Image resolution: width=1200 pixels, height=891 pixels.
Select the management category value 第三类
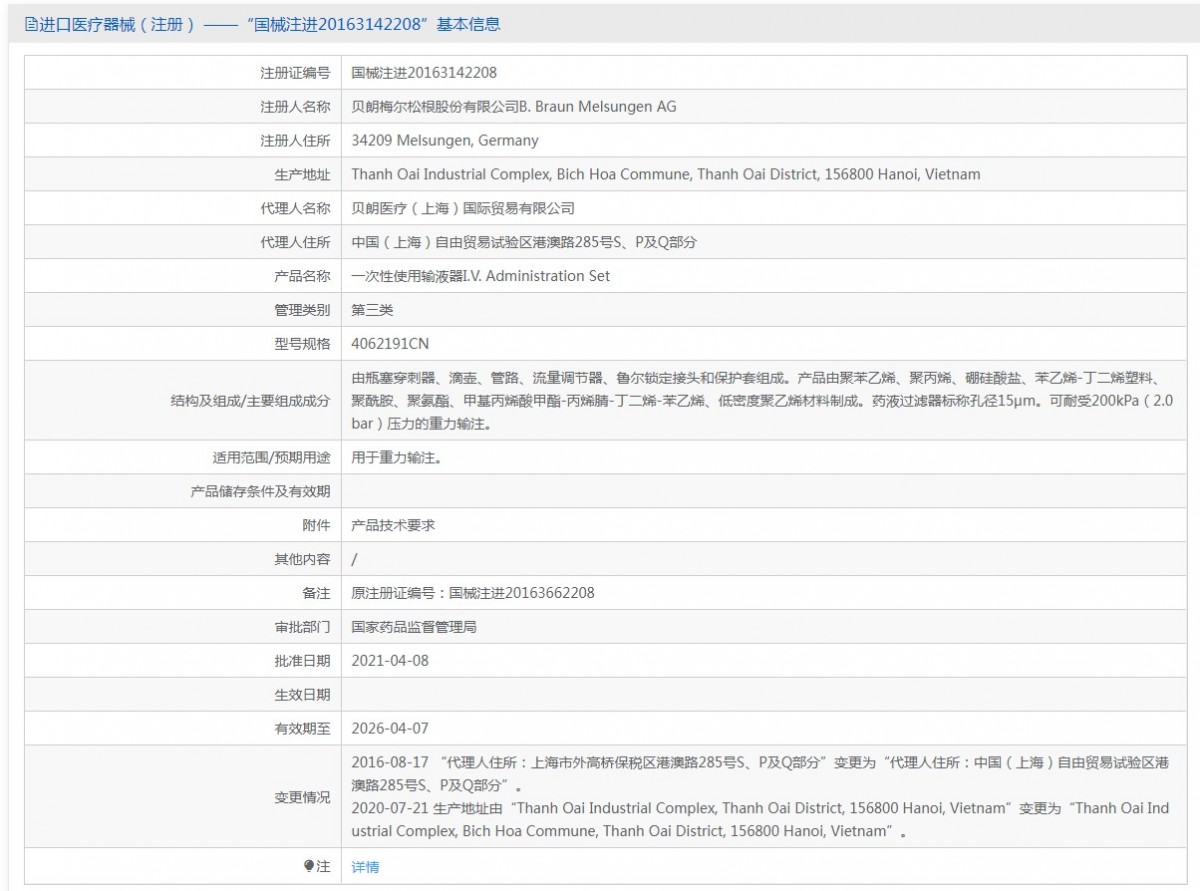tap(373, 310)
